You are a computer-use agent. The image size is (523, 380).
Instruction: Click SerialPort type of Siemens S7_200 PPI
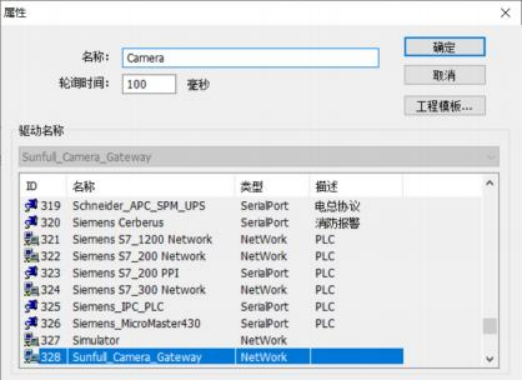point(265,273)
